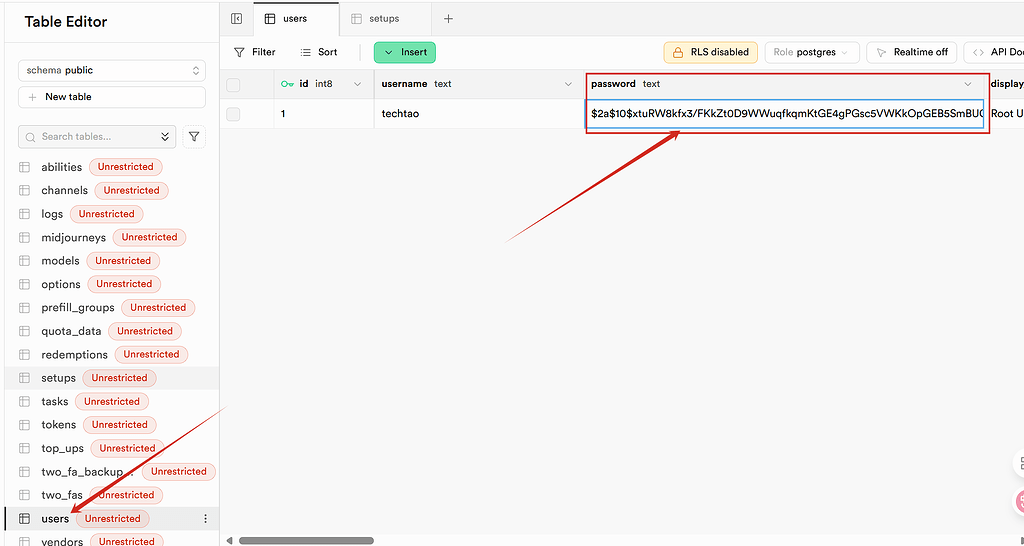The image size is (1024, 546).
Task: Select id cell with value 1
Action: [324, 114]
